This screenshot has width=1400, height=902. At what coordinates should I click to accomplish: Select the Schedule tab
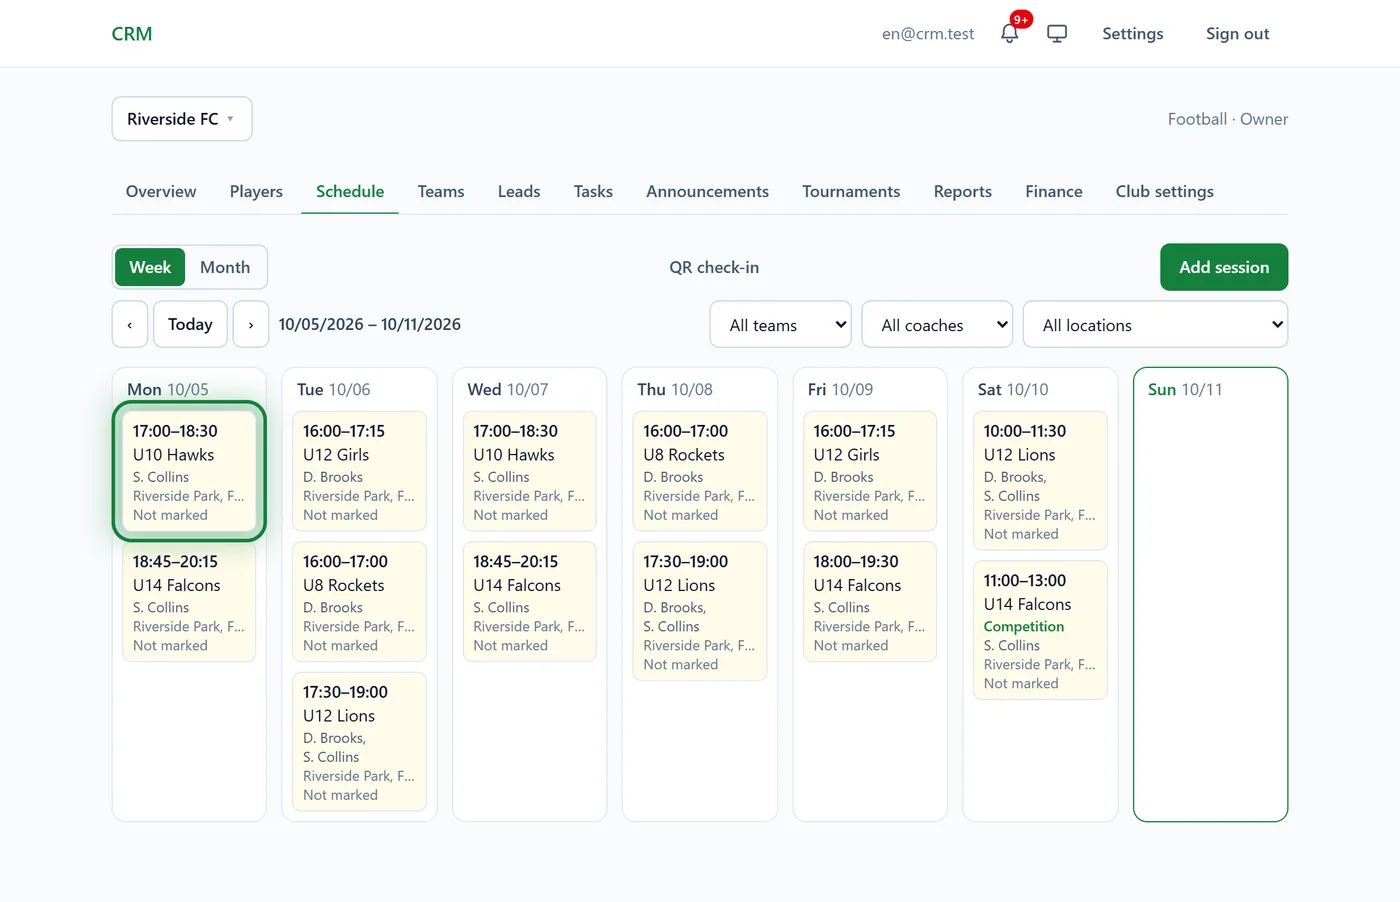point(350,191)
